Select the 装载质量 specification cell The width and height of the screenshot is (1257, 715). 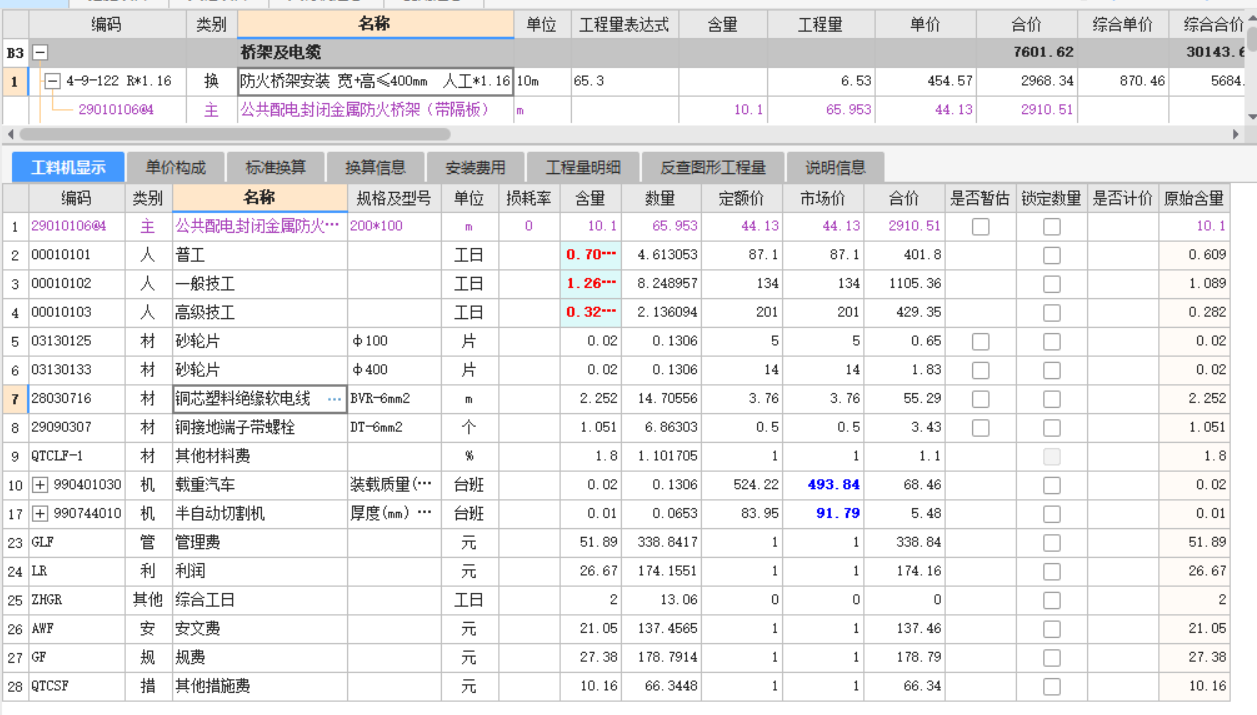pyautogui.click(x=394, y=485)
